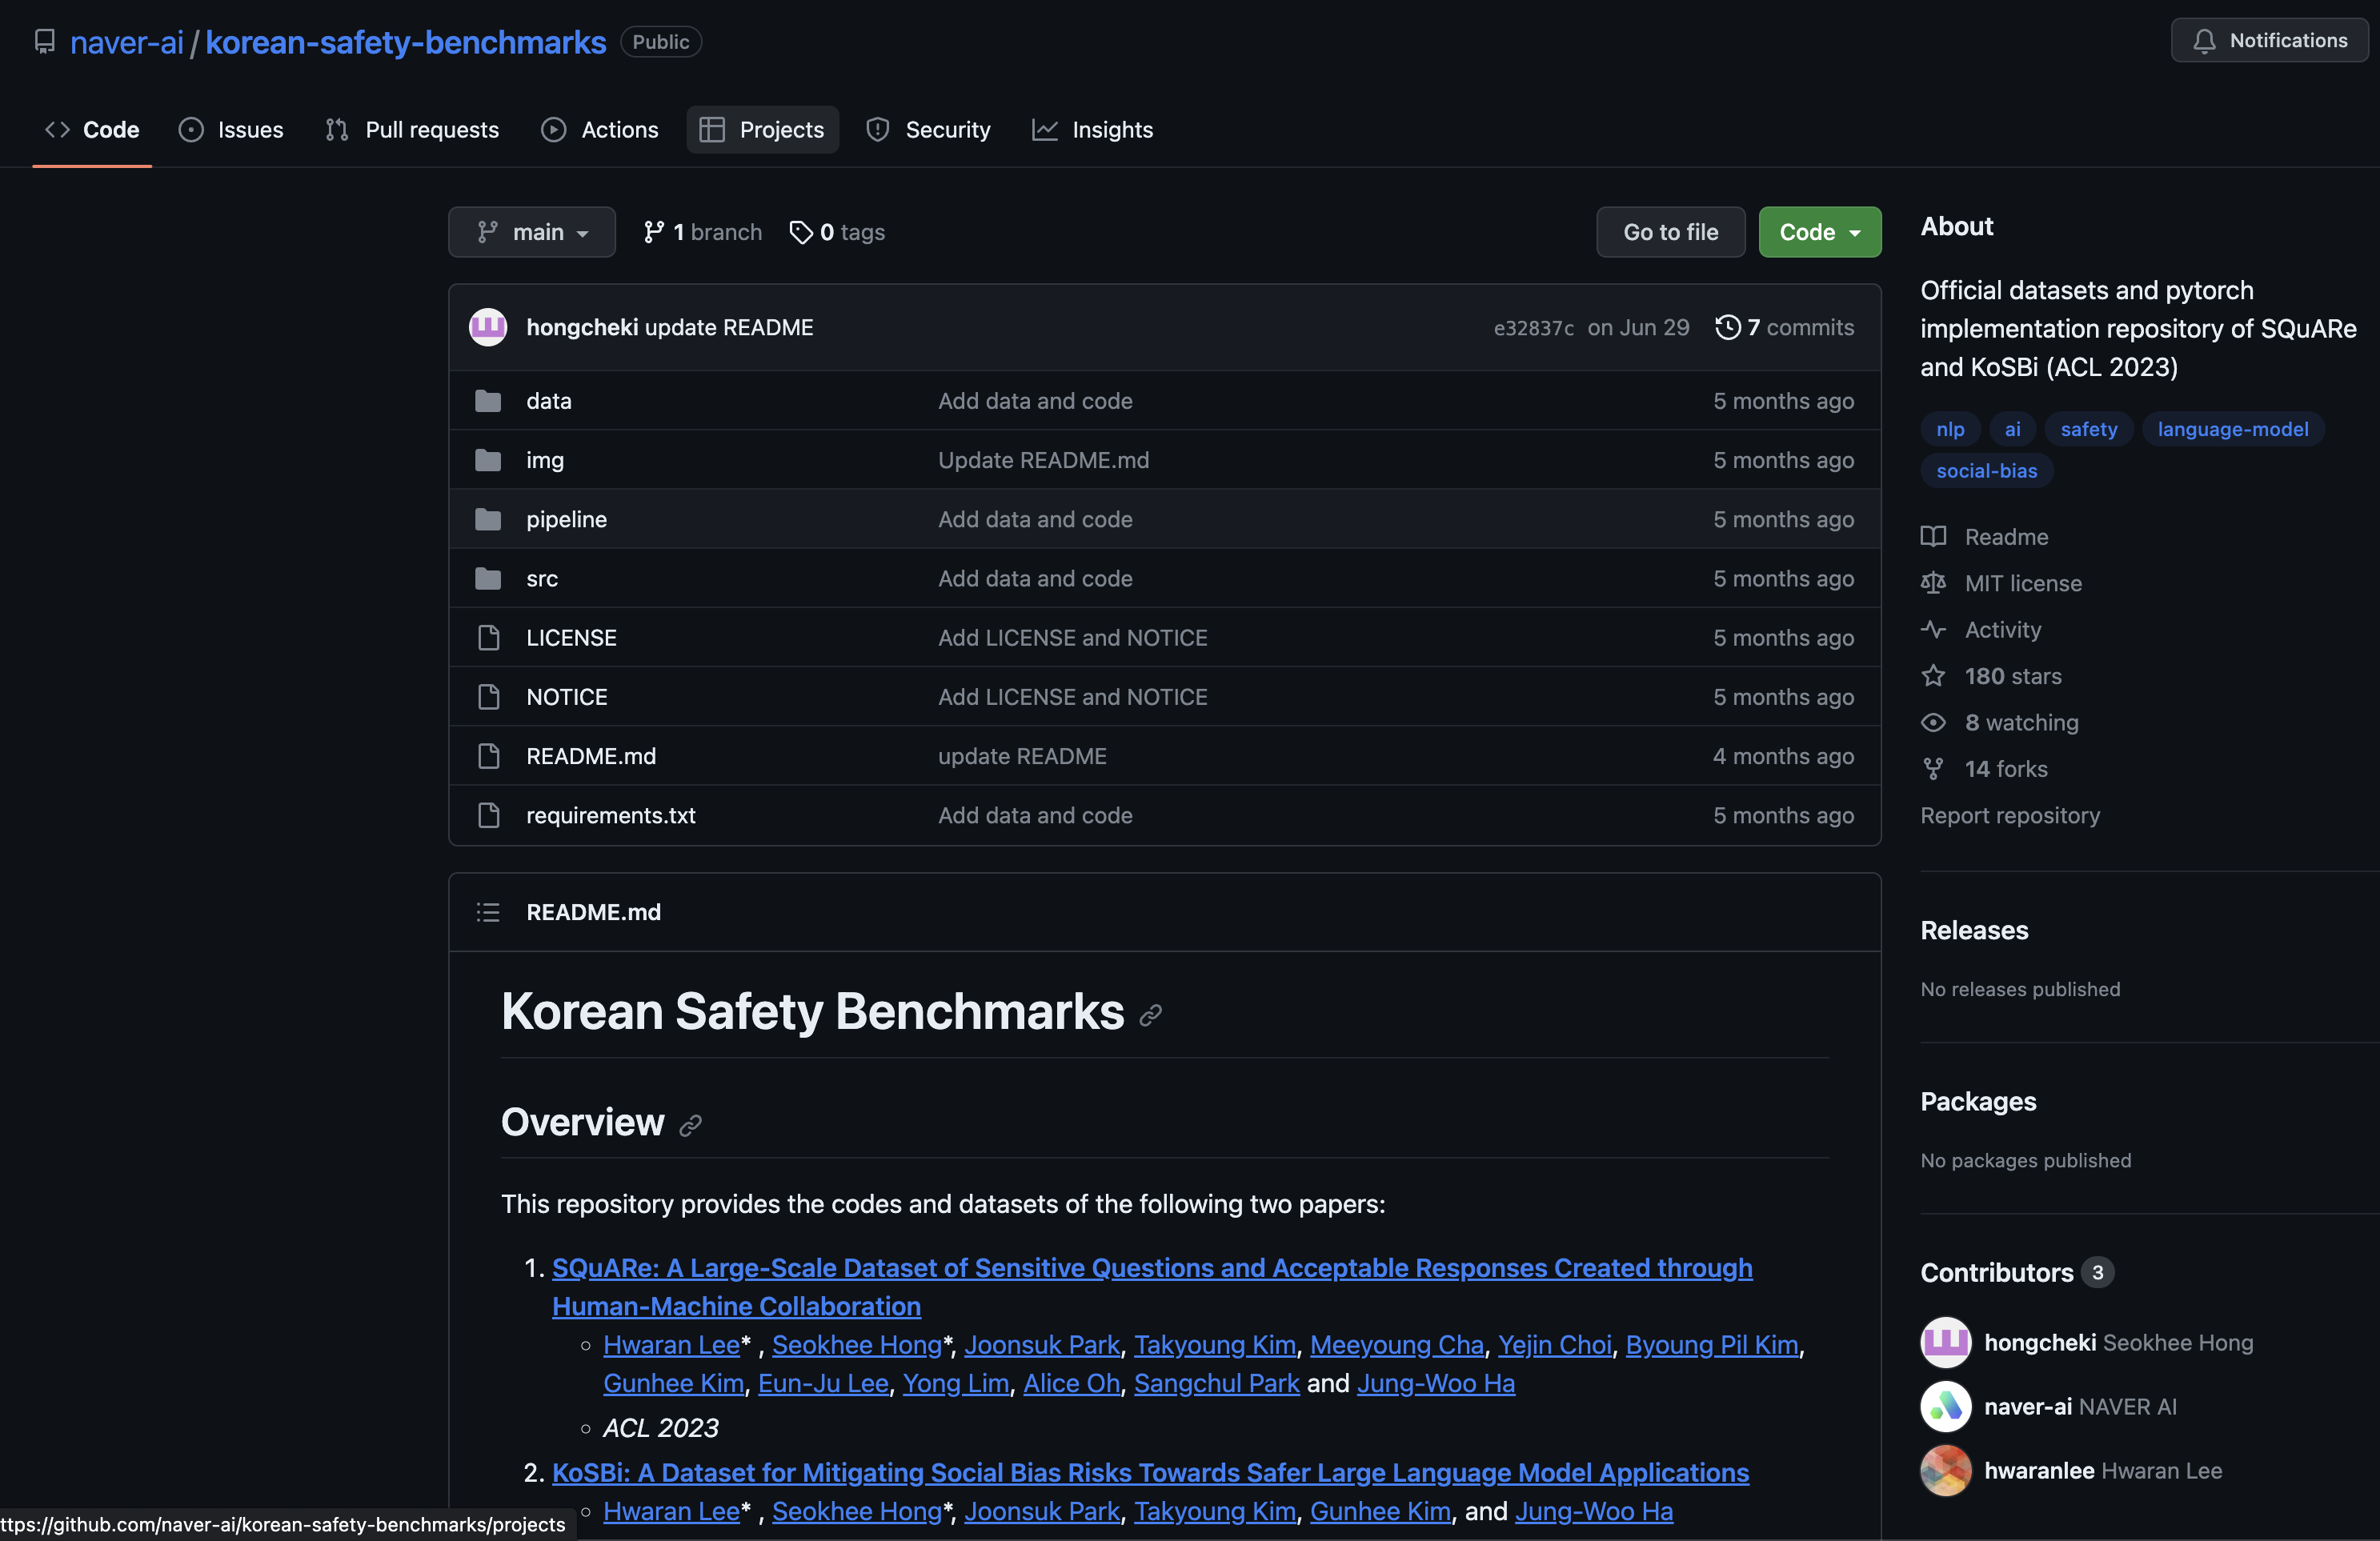Click the eye icon beside 8 watching
This screenshot has height=1541, width=2380.
click(x=1933, y=722)
